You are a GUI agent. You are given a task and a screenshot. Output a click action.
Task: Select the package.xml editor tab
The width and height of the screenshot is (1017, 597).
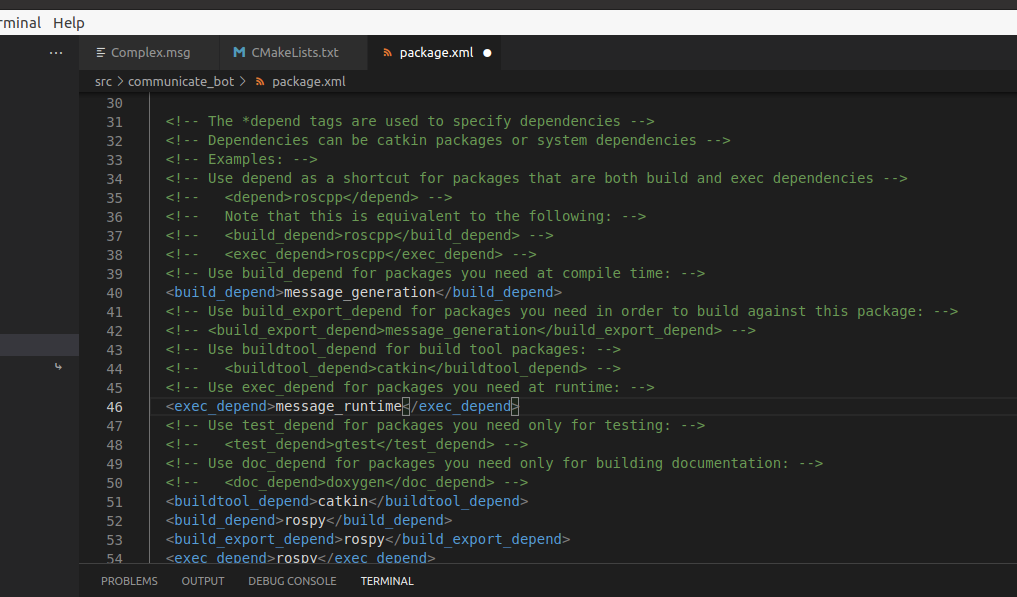pos(436,53)
